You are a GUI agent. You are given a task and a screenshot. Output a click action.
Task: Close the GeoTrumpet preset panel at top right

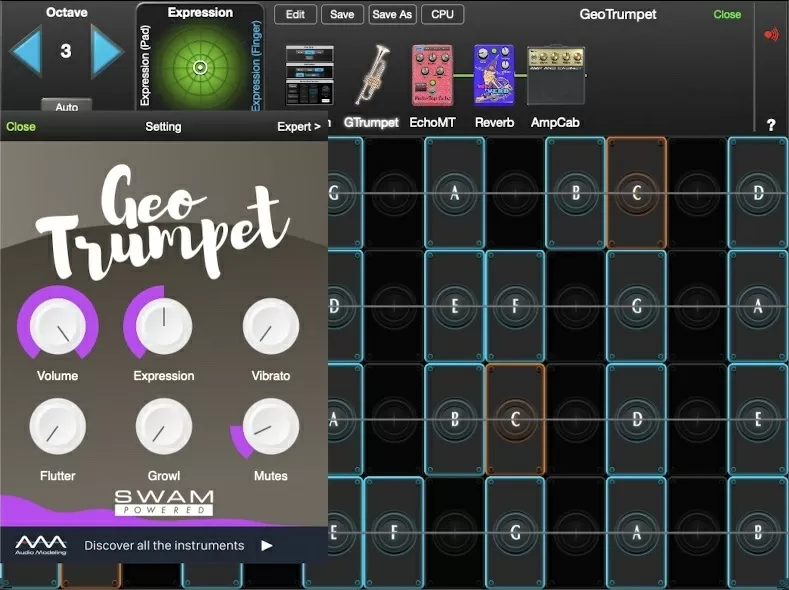click(x=727, y=15)
